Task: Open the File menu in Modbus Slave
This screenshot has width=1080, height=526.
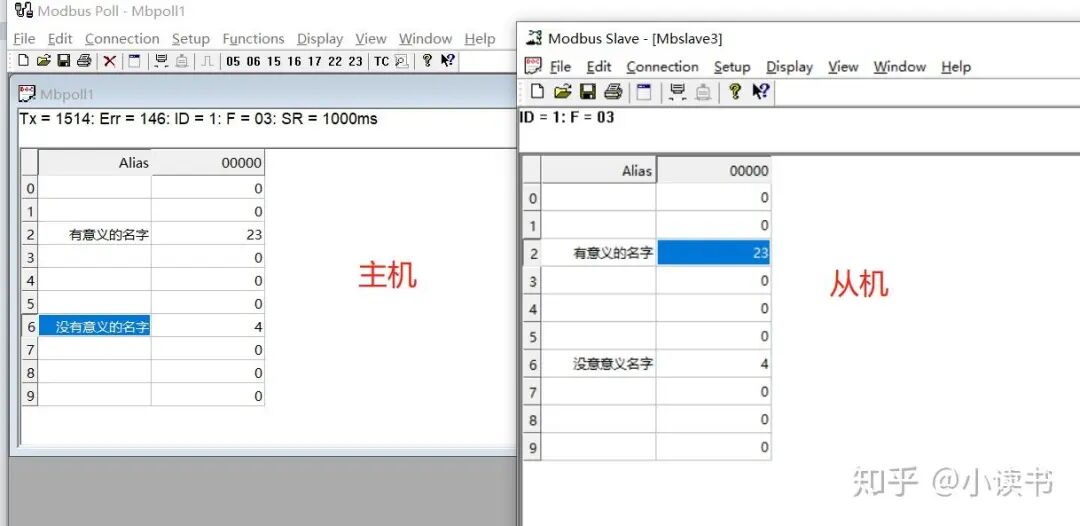Action: [x=560, y=67]
